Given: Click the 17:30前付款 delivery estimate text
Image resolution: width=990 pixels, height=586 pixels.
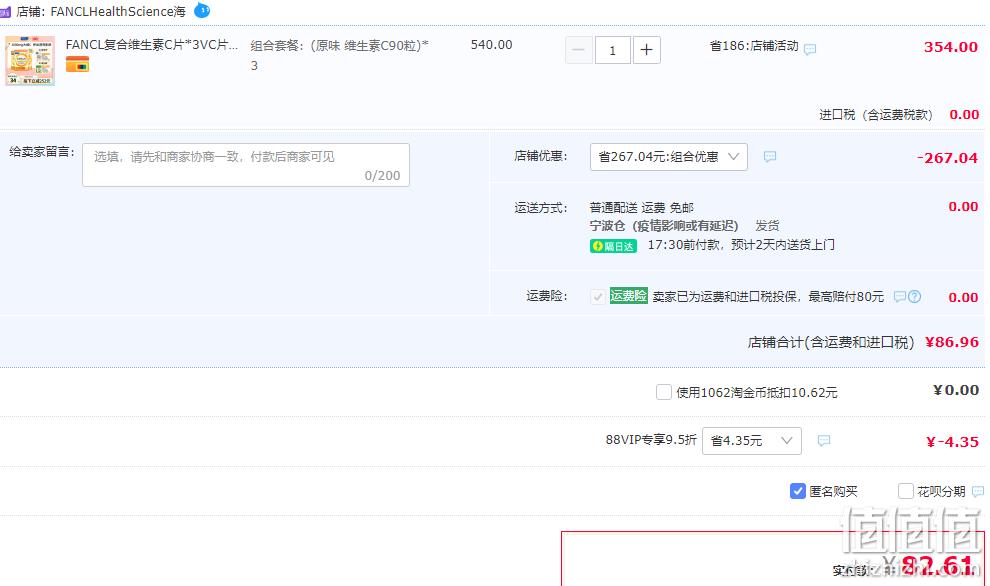Looking at the screenshot, I should pyautogui.click(x=741, y=244).
